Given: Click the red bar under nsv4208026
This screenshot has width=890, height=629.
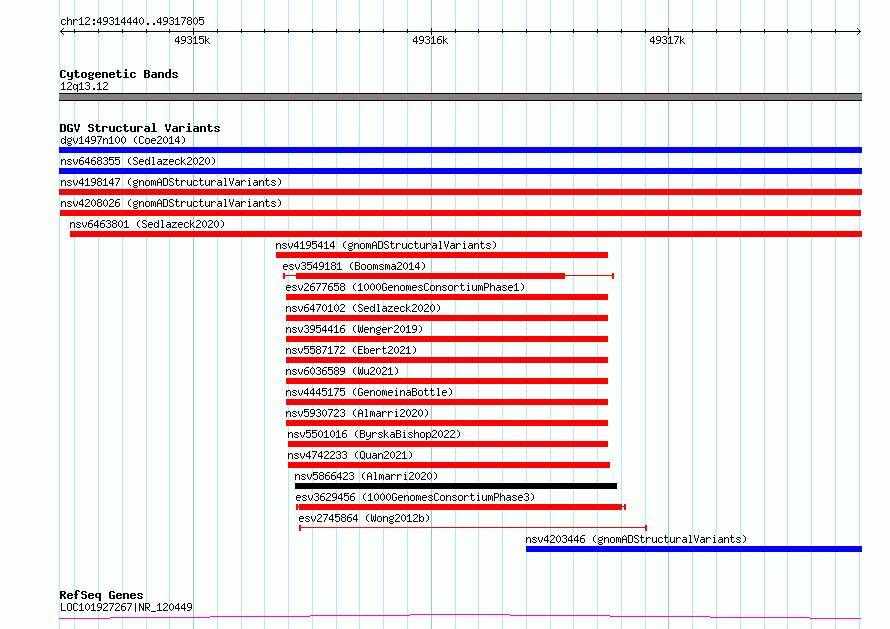Looking at the screenshot, I should click(460, 213).
